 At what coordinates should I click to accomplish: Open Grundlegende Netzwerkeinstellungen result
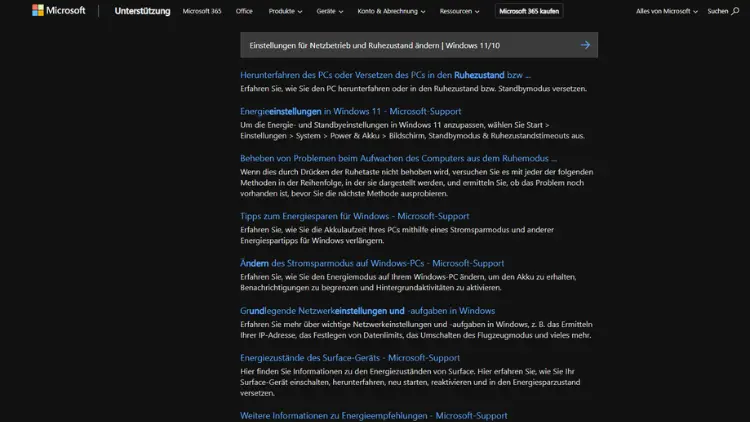(x=367, y=311)
